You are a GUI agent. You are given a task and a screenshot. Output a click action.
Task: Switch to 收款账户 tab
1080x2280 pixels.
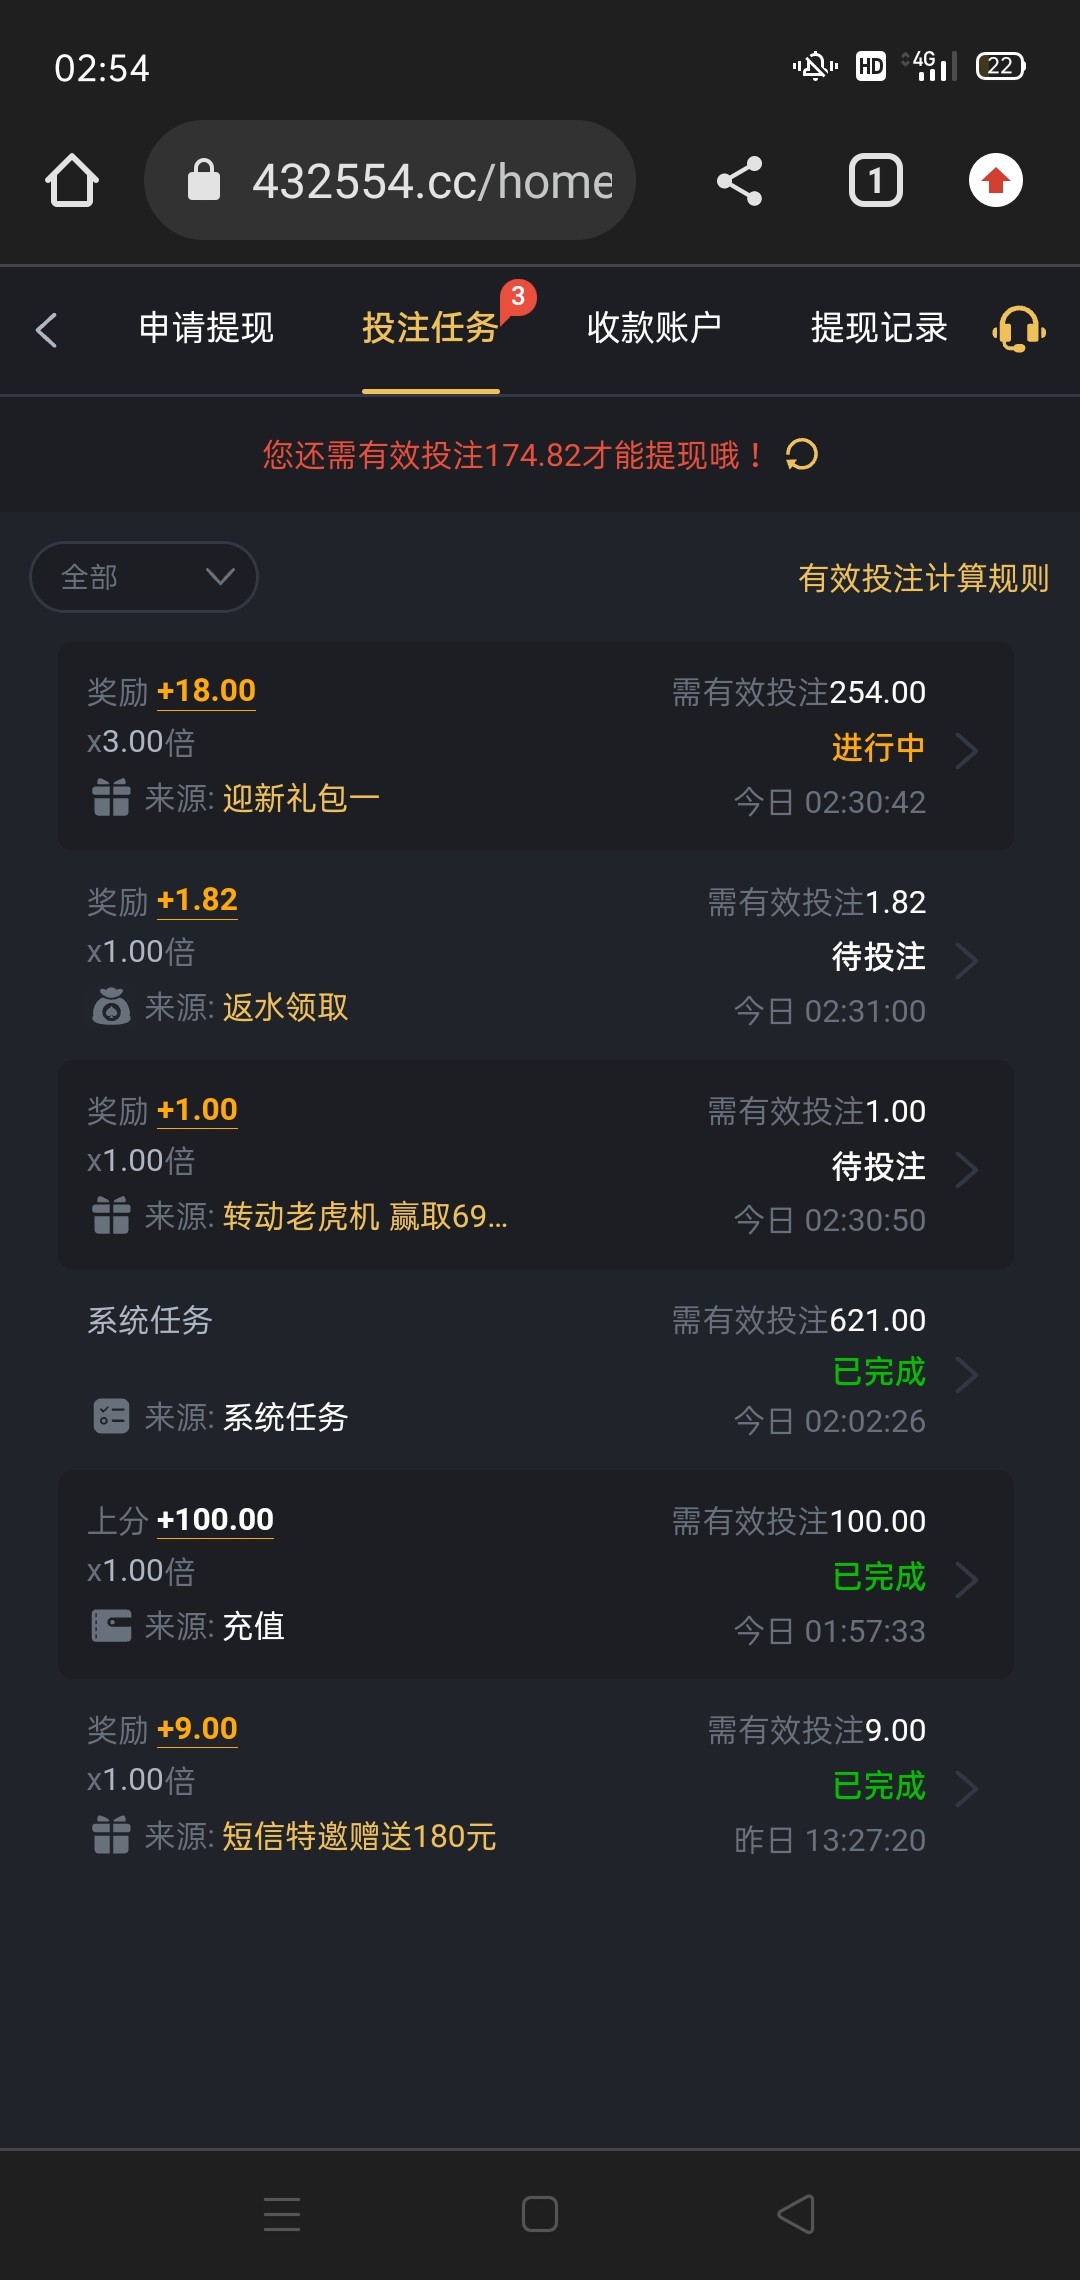click(x=654, y=328)
